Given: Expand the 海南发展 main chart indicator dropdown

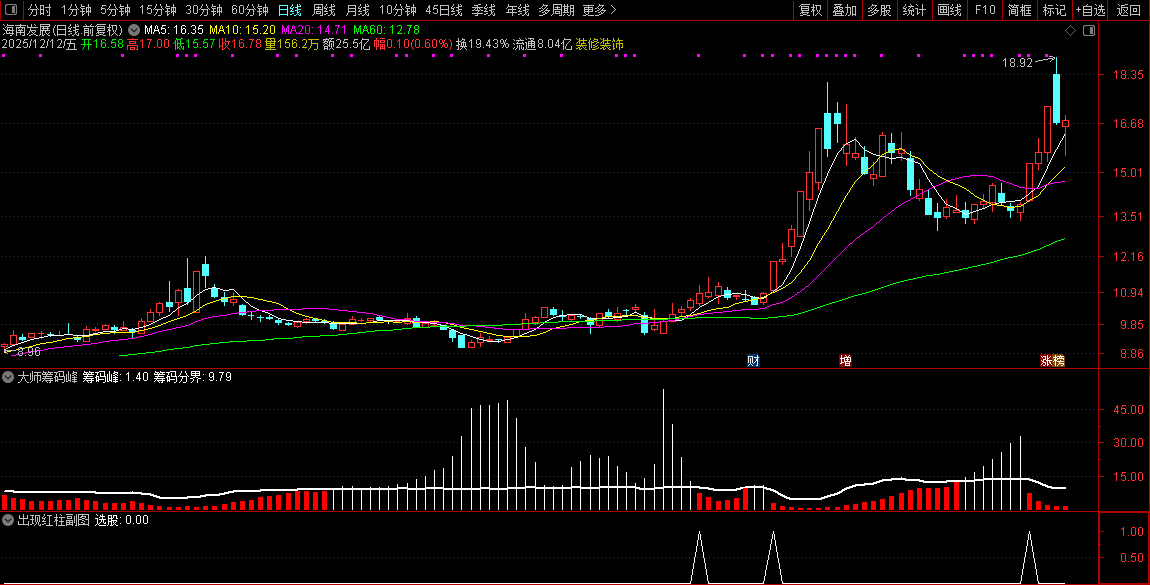Looking at the screenshot, I should point(134,31).
